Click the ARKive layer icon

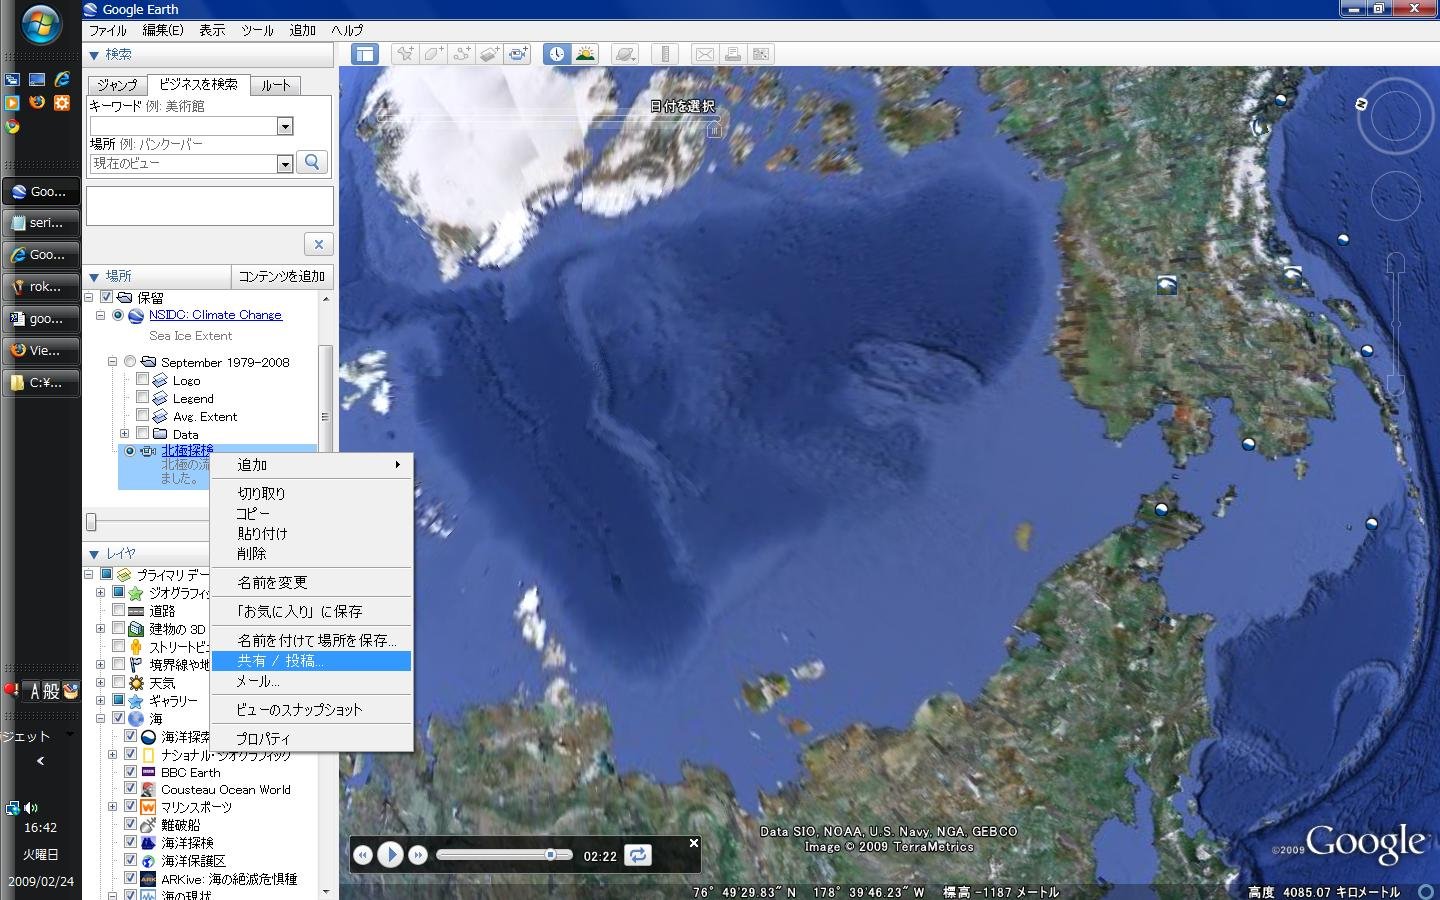coord(148,879)
